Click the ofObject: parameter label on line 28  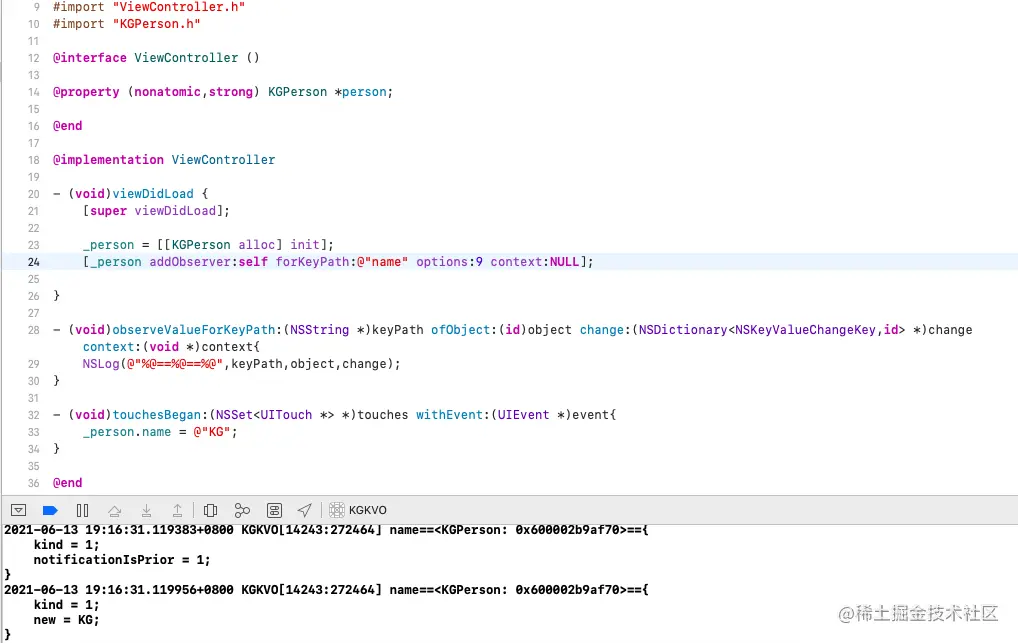(x=464, y=330)
